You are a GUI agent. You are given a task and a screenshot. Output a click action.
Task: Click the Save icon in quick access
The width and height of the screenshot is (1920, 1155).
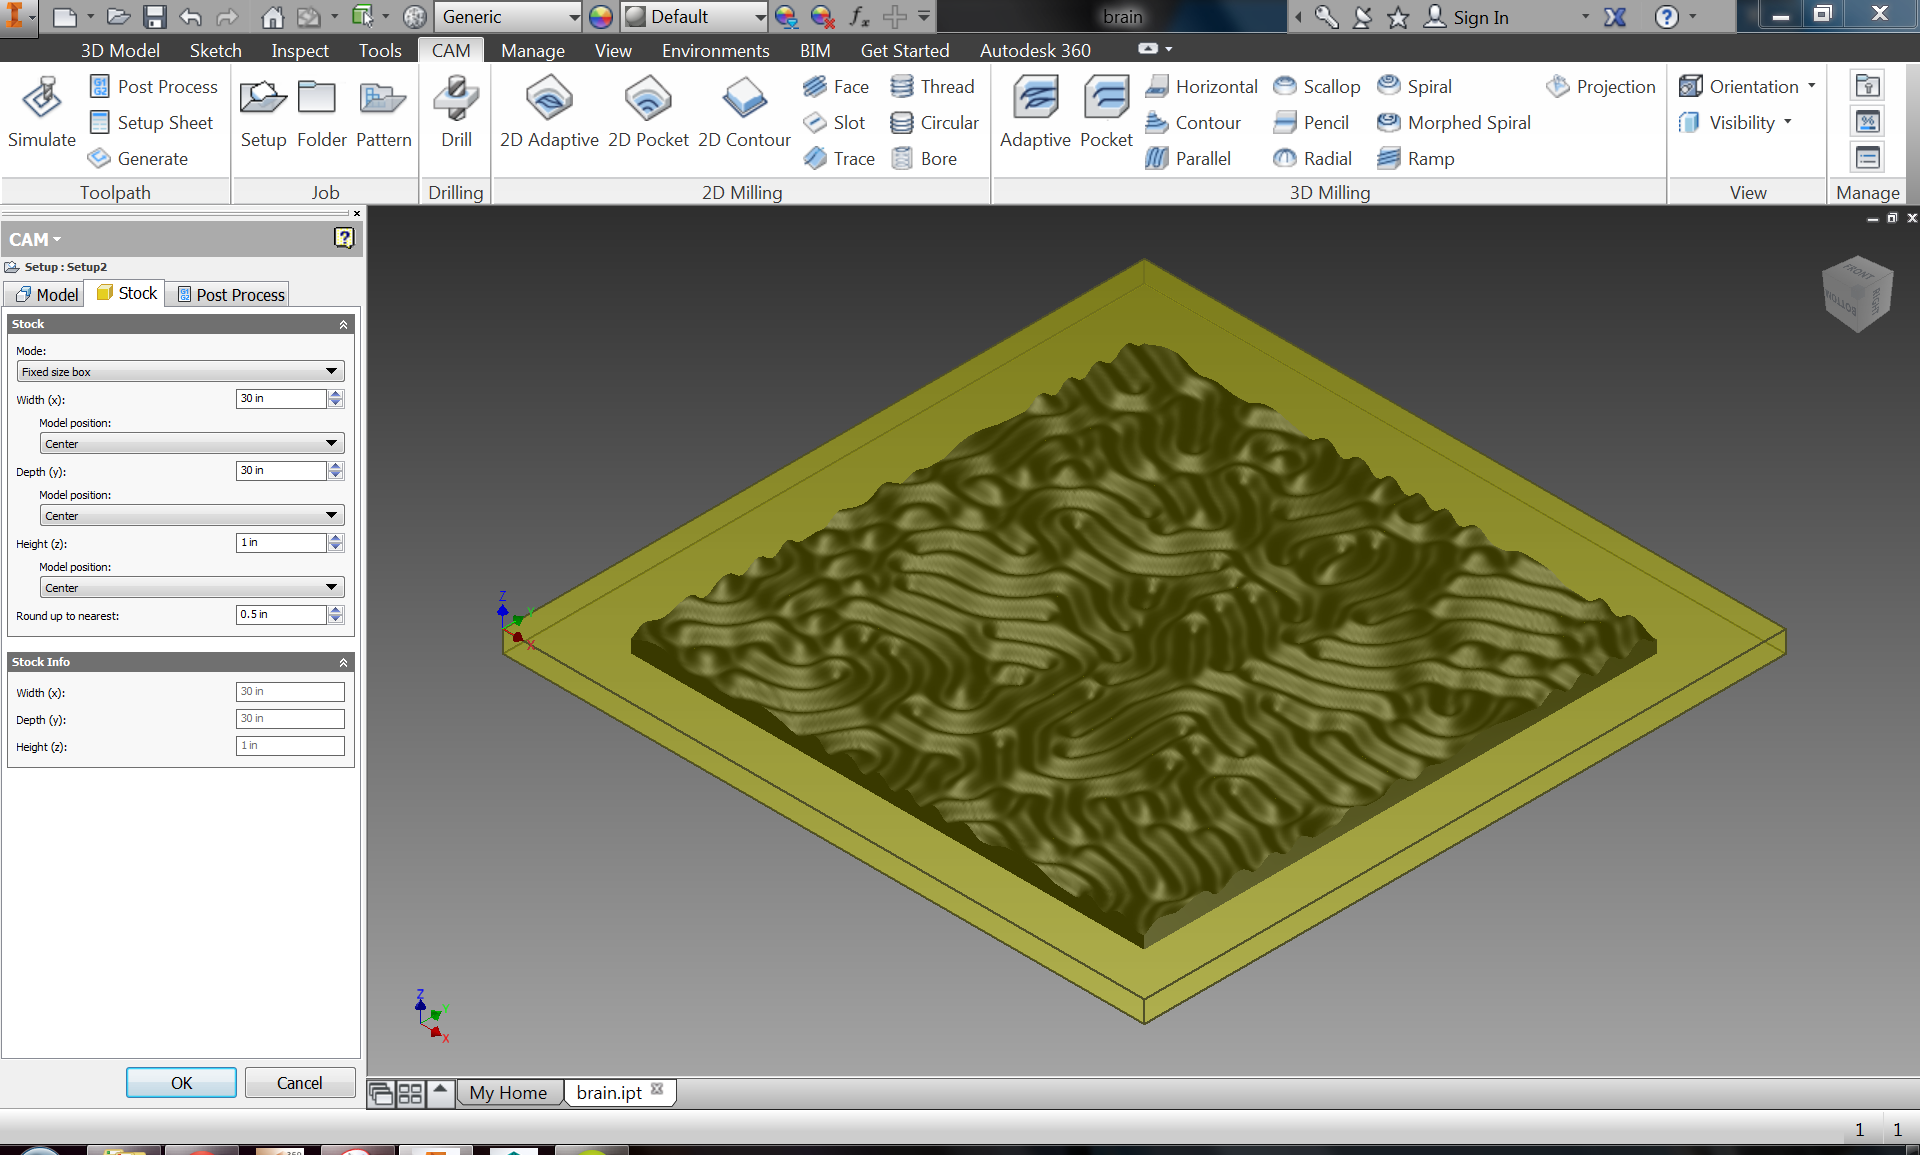coord(154,17)
